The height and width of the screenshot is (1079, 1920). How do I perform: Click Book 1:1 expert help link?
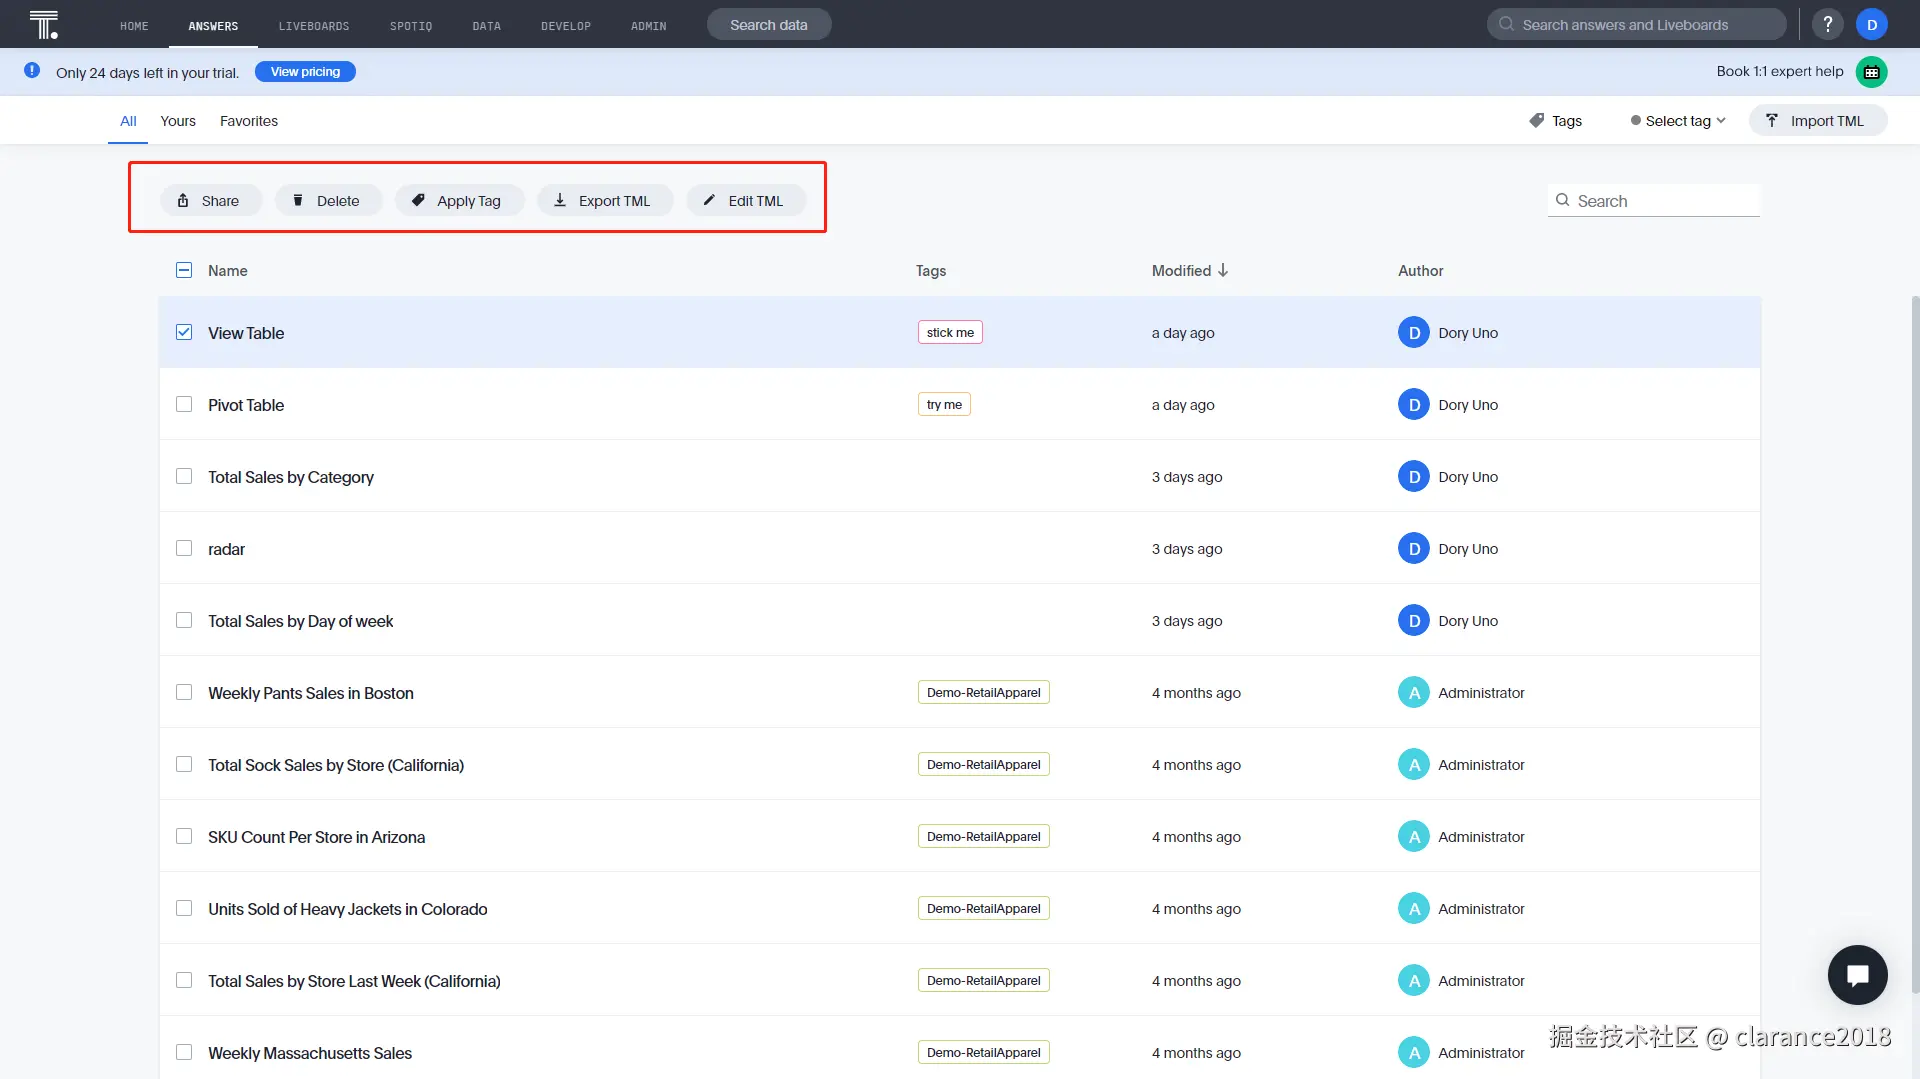pyautogui.click(x=1780, y=72)
